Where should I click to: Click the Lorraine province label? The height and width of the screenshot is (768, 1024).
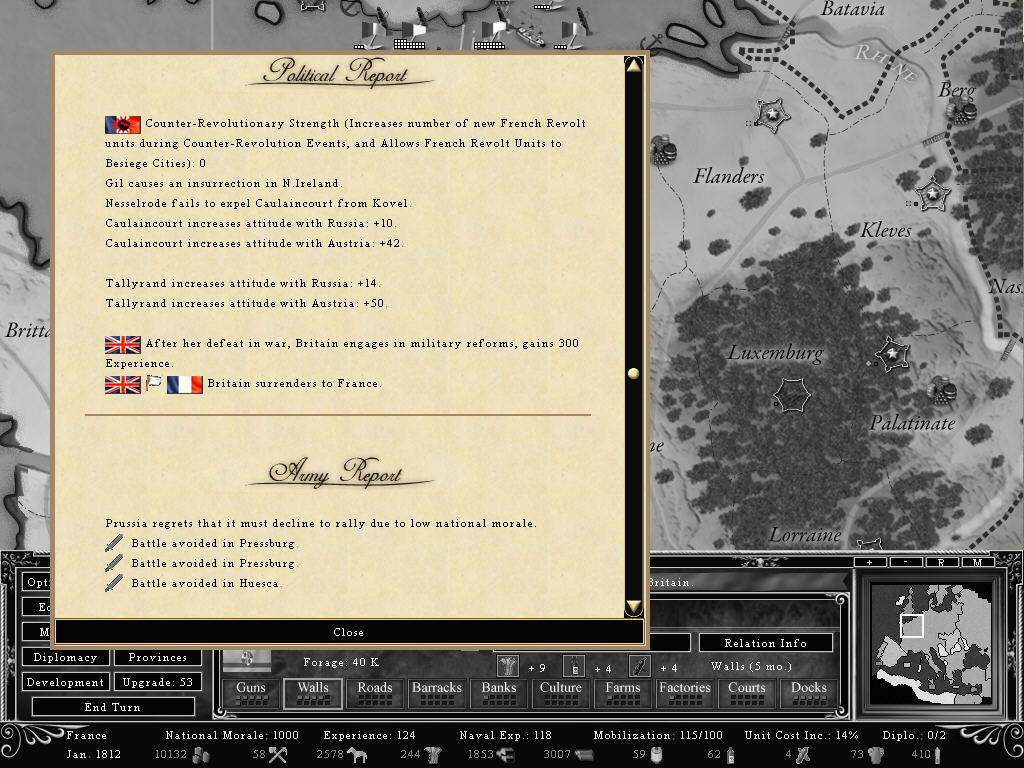805,535
